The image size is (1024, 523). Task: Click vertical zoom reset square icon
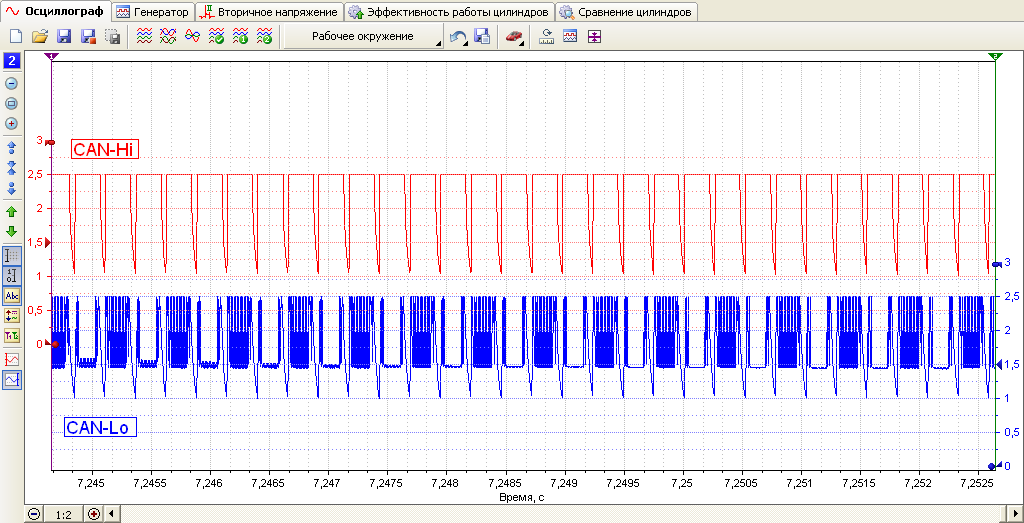click(12, 103)
